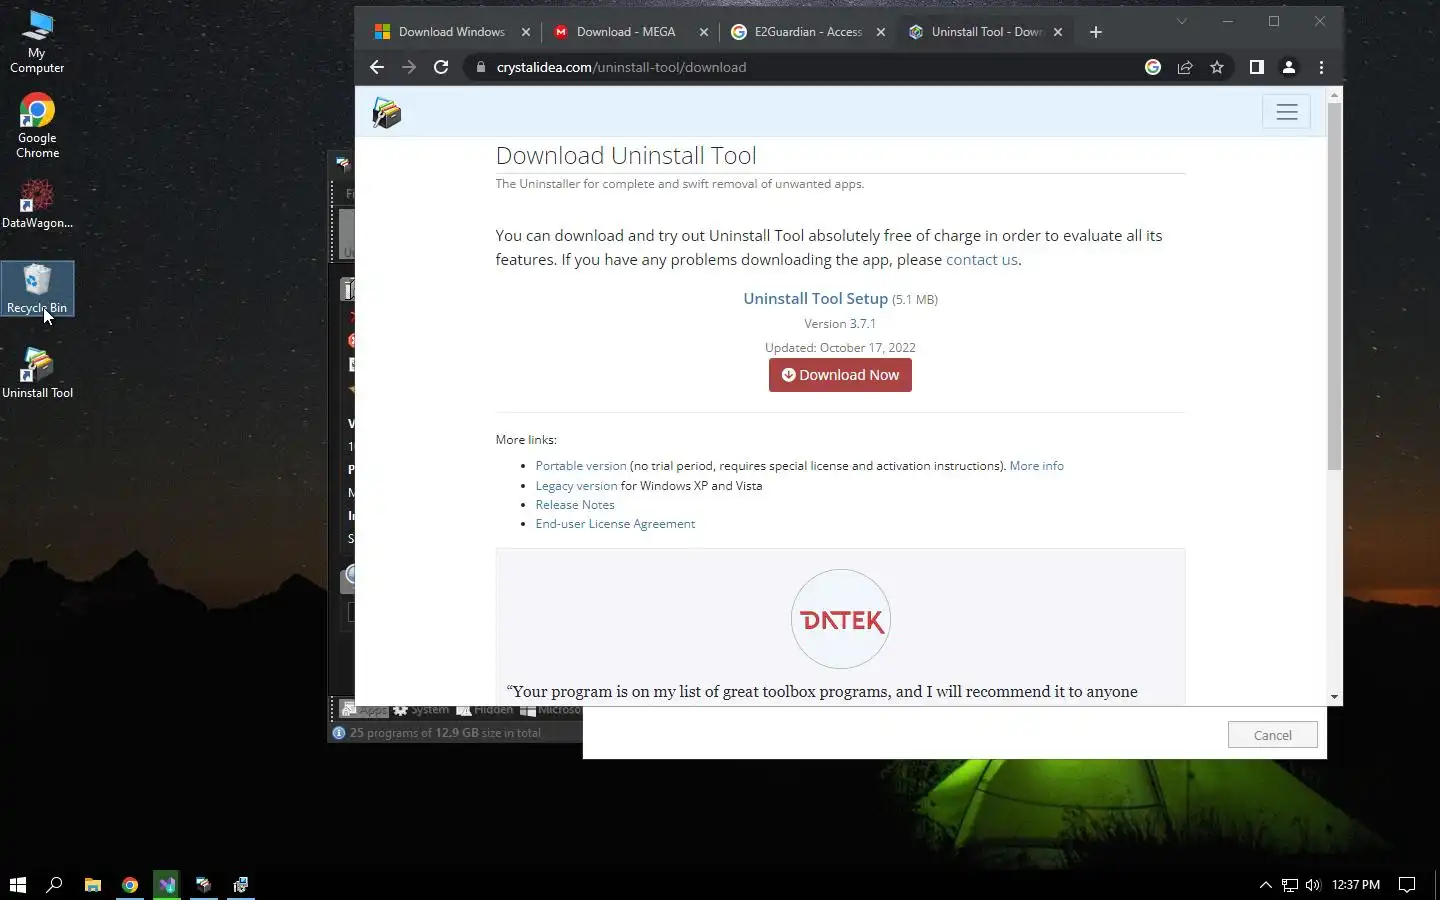The width and height of the screenshot is (1440, 900).
Task: Expand the website hamburger navigation menu
Action: (x=1287, y=112)
